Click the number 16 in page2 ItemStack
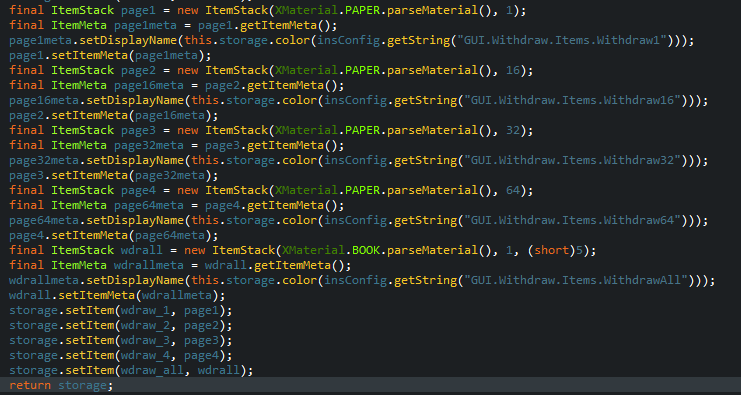741x395 pixels. [513, 71]
